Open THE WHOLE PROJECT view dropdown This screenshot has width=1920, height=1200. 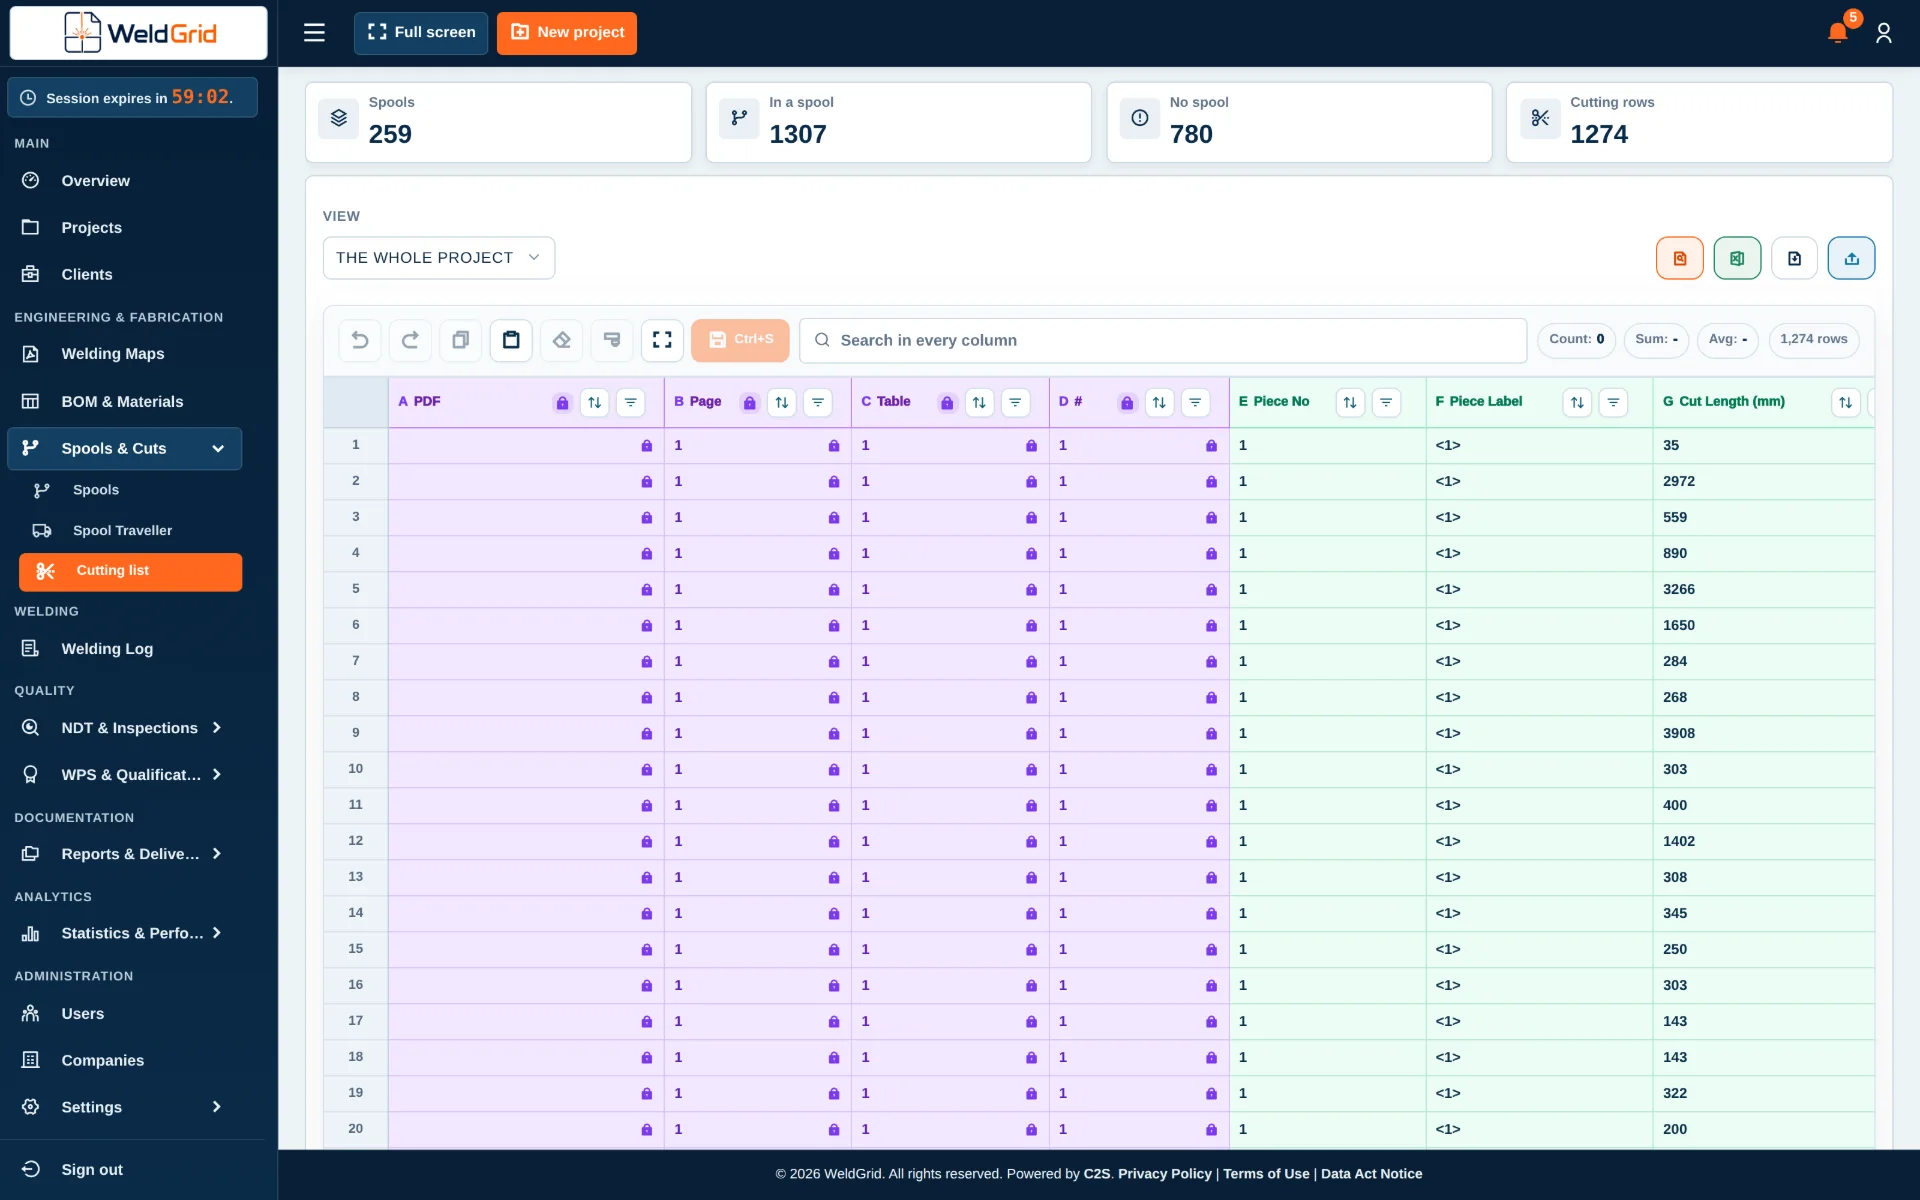[x=438, y=258]
